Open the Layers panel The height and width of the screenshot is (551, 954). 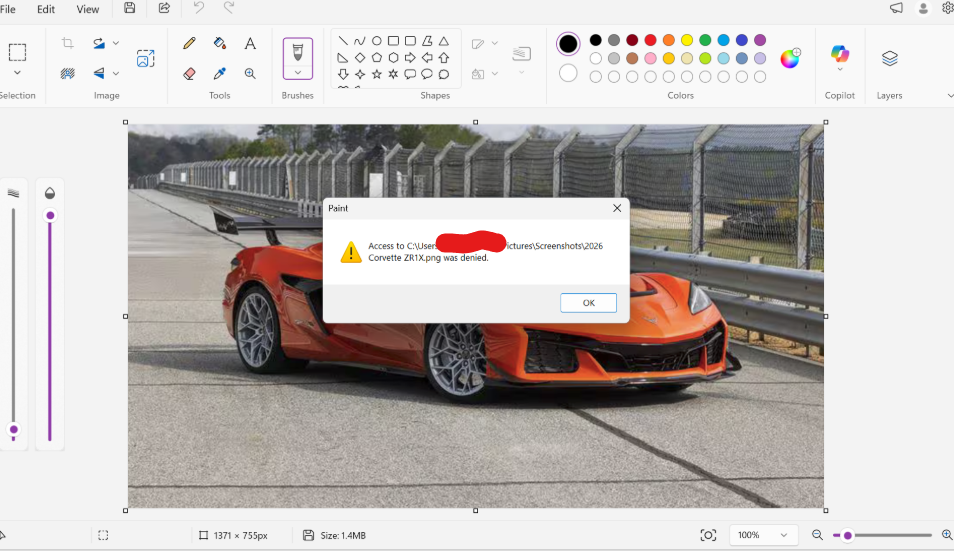coord(890,58)
